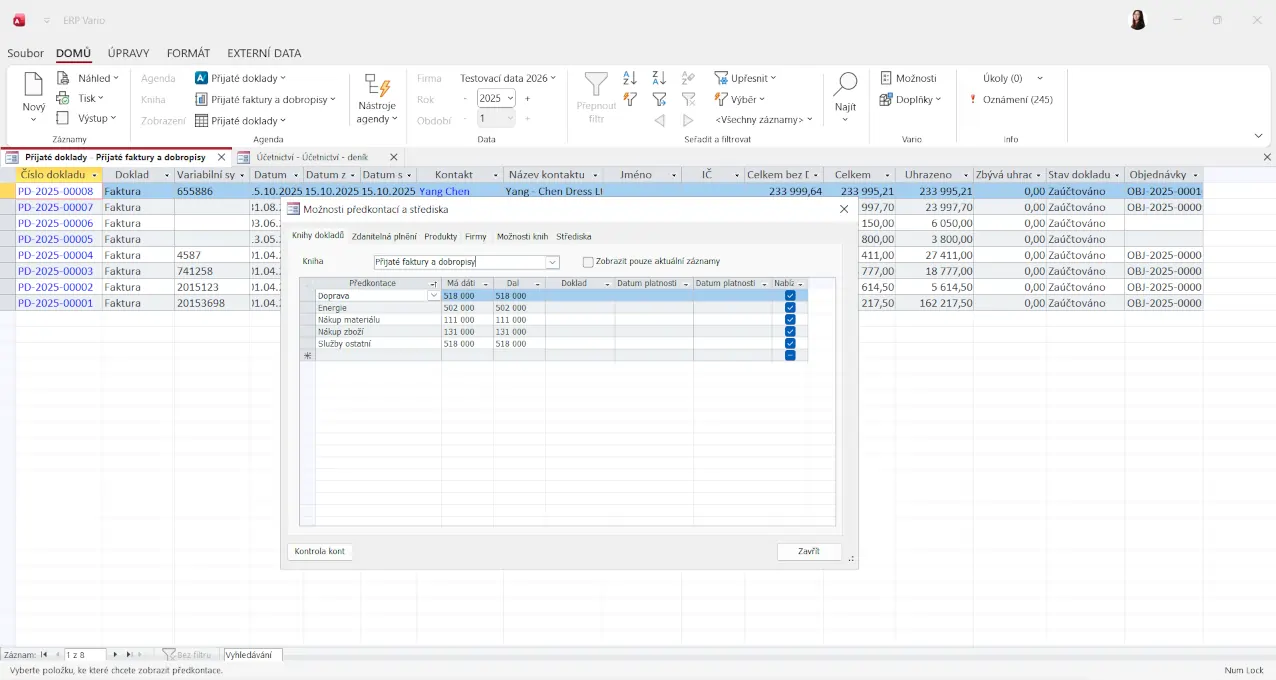This screenshot has width=1276, height=680.
Task: Toggle Nabízet checkbox for Služby ostatní
Action: pos(790,344)
